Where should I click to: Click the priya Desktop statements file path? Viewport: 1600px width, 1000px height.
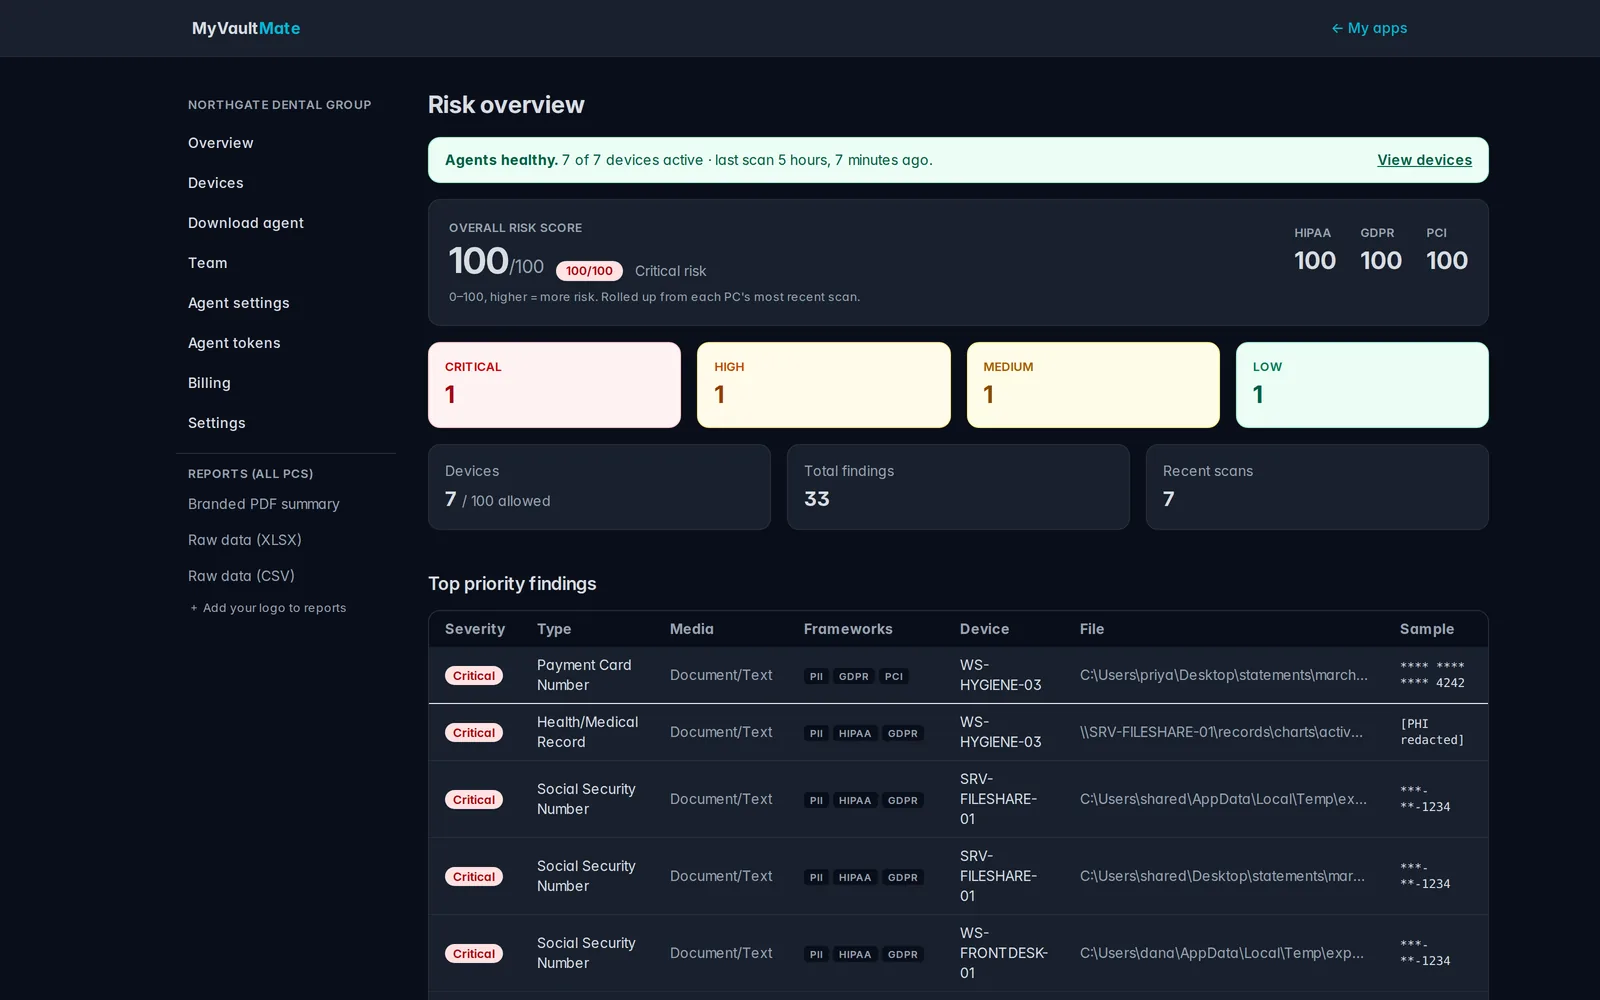click(x=1224, y=675)
